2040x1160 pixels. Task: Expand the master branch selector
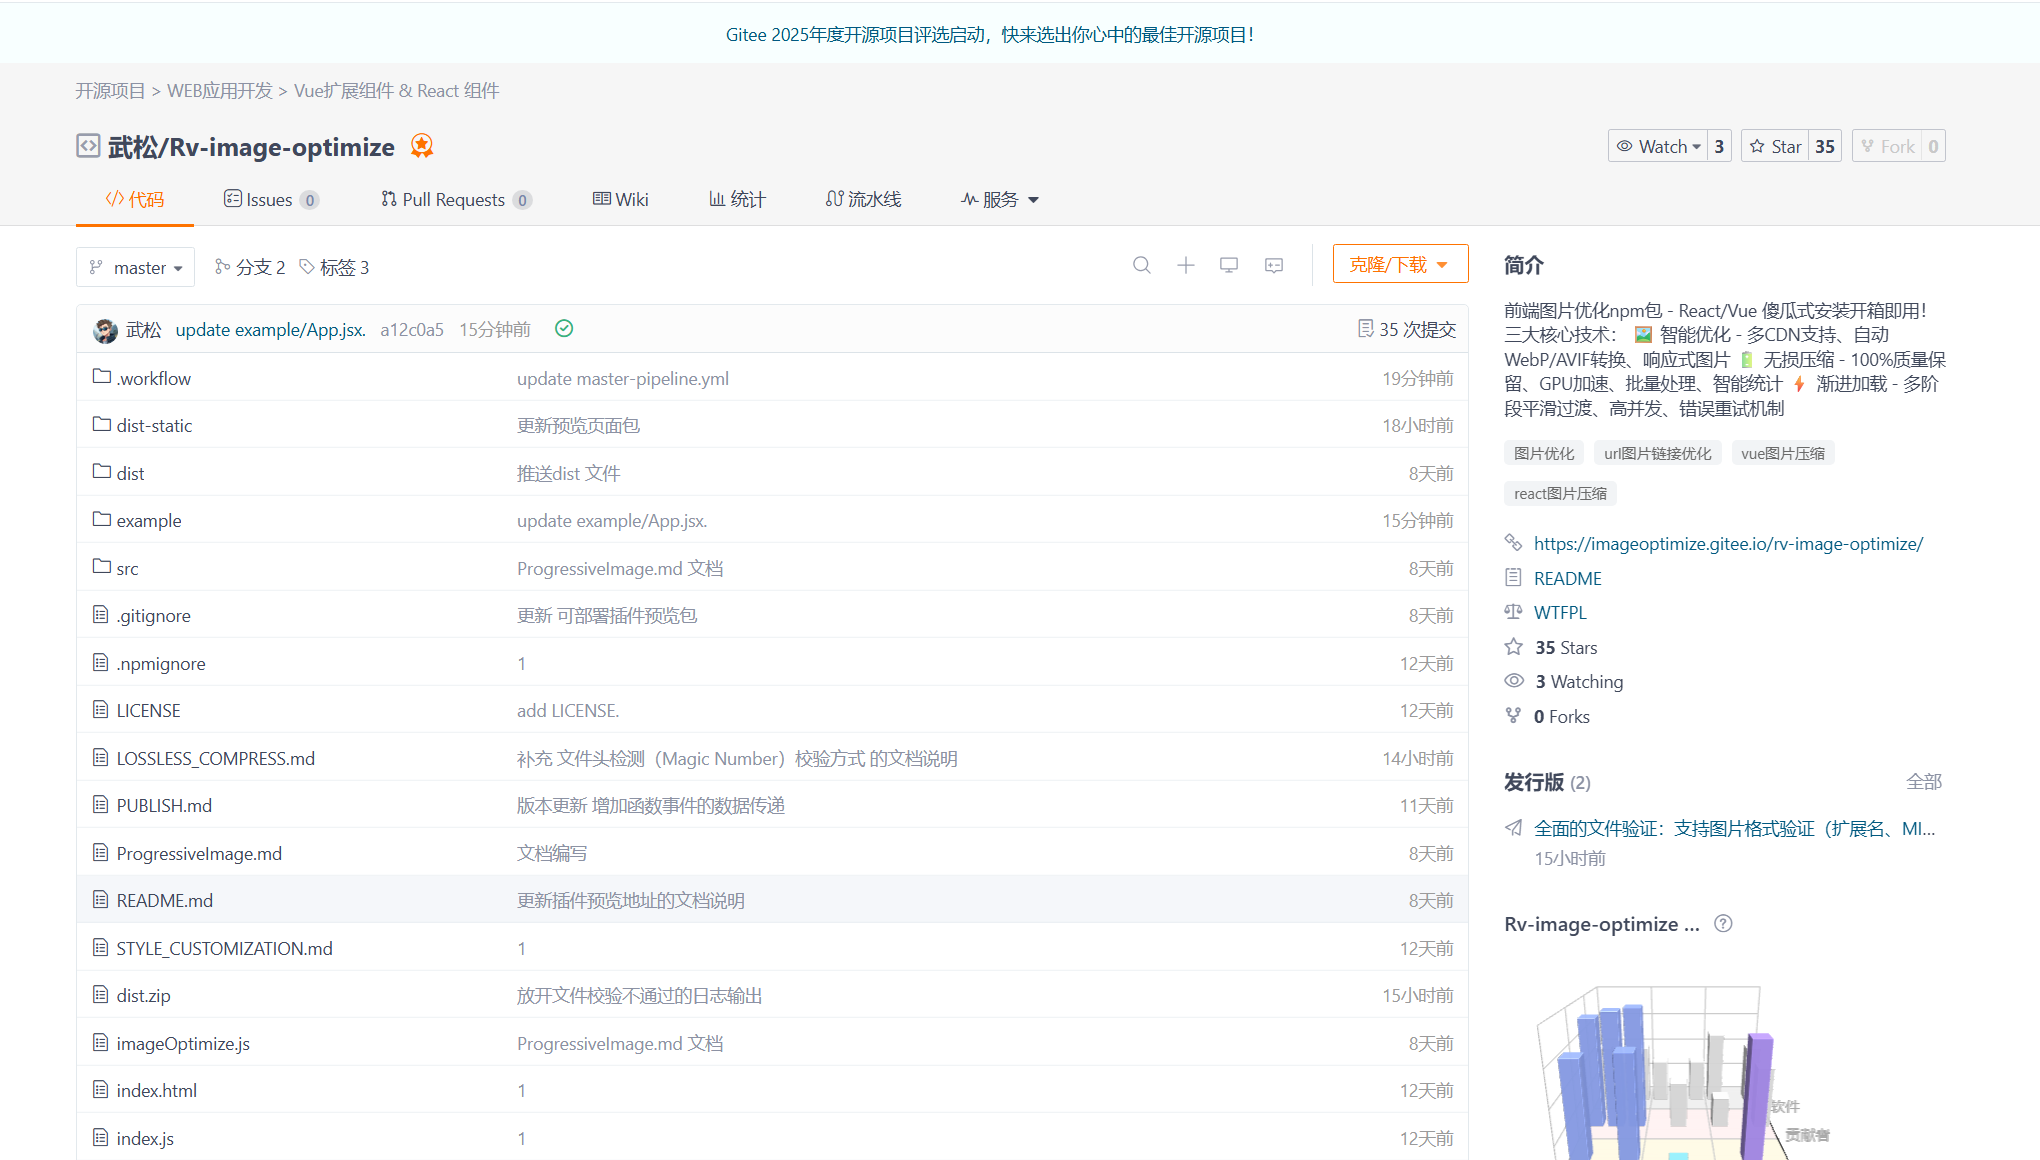(x=135, y=267)
